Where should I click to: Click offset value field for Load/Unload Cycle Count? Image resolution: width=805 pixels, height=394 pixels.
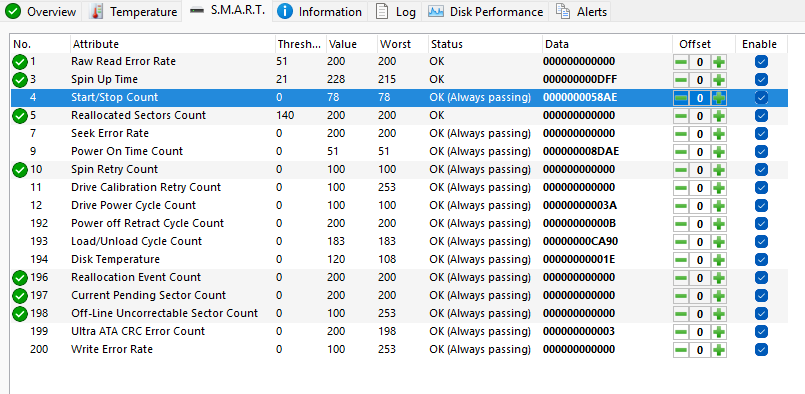tap(700, 242)
